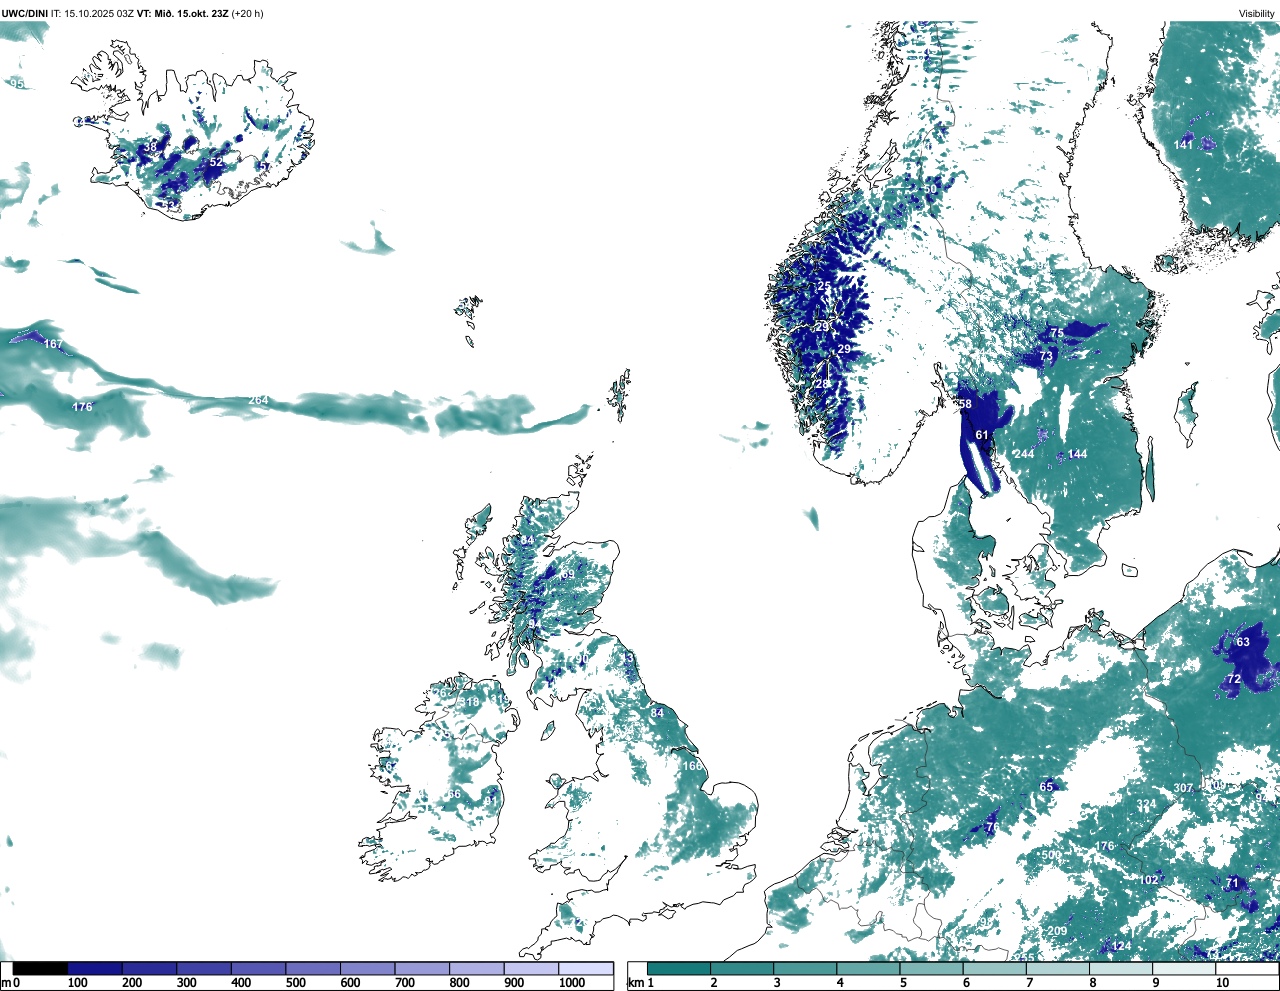Pick the dark navy 100–200 m legend swatch
The width and height of the screenshot is (1280, 991).
click(95, 969)
